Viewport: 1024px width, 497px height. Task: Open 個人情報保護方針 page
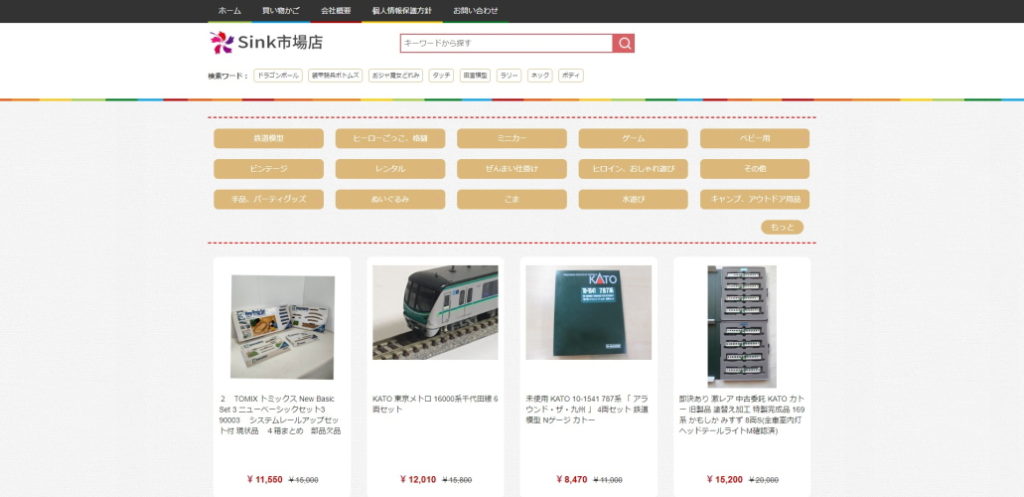[401, 10]
